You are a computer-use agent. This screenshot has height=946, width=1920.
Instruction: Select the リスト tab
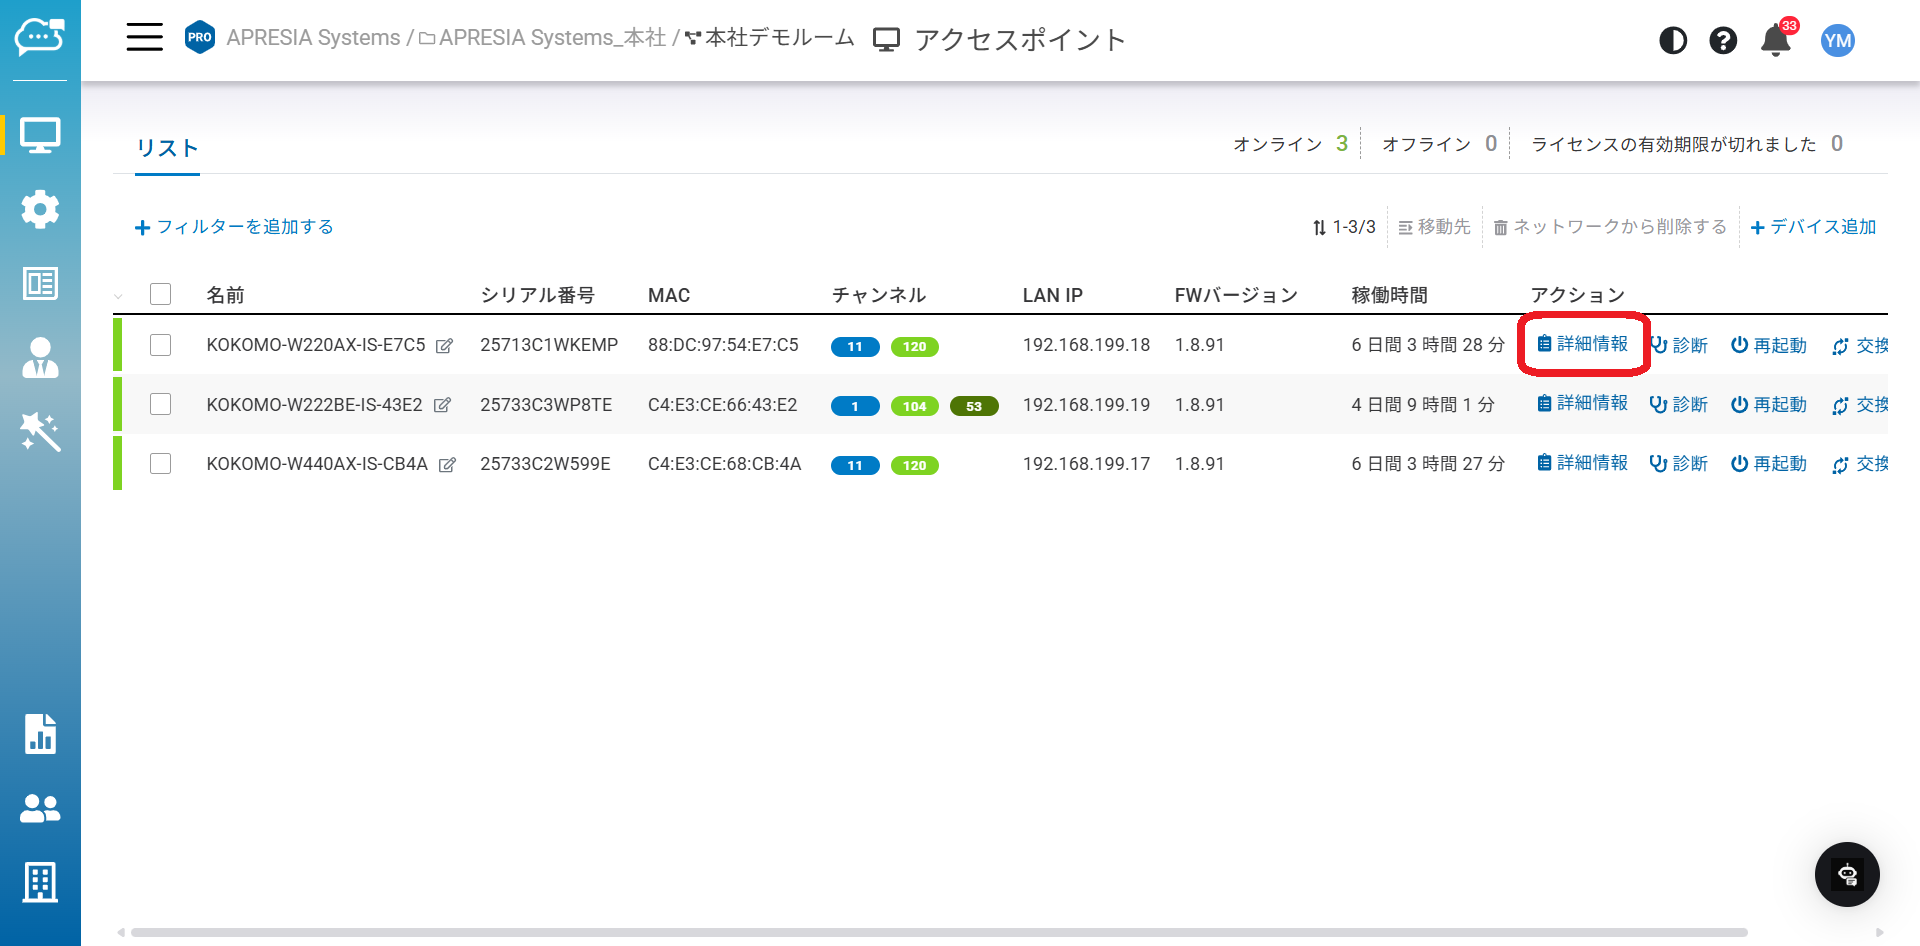pyautogui.click(x=167, y=148)
